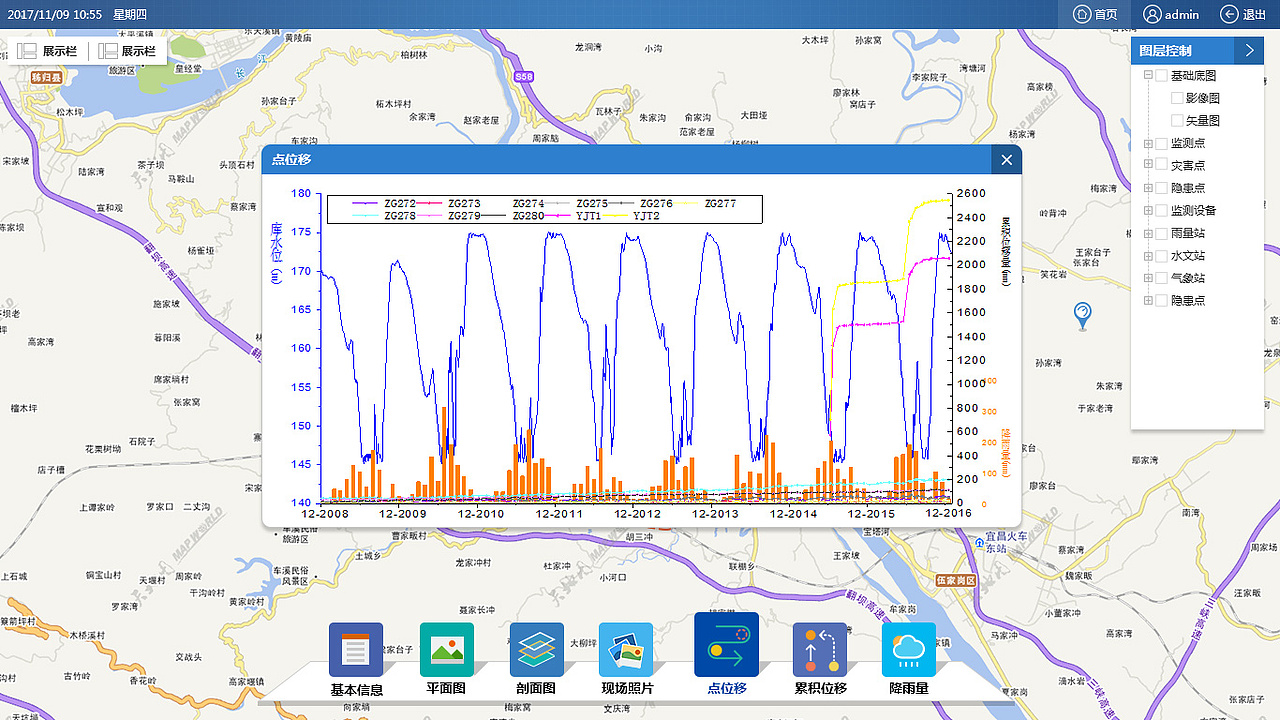Check the 水文站 layer checkbox
Viewport: 1280px width, 720px height.
[1162, 256]
